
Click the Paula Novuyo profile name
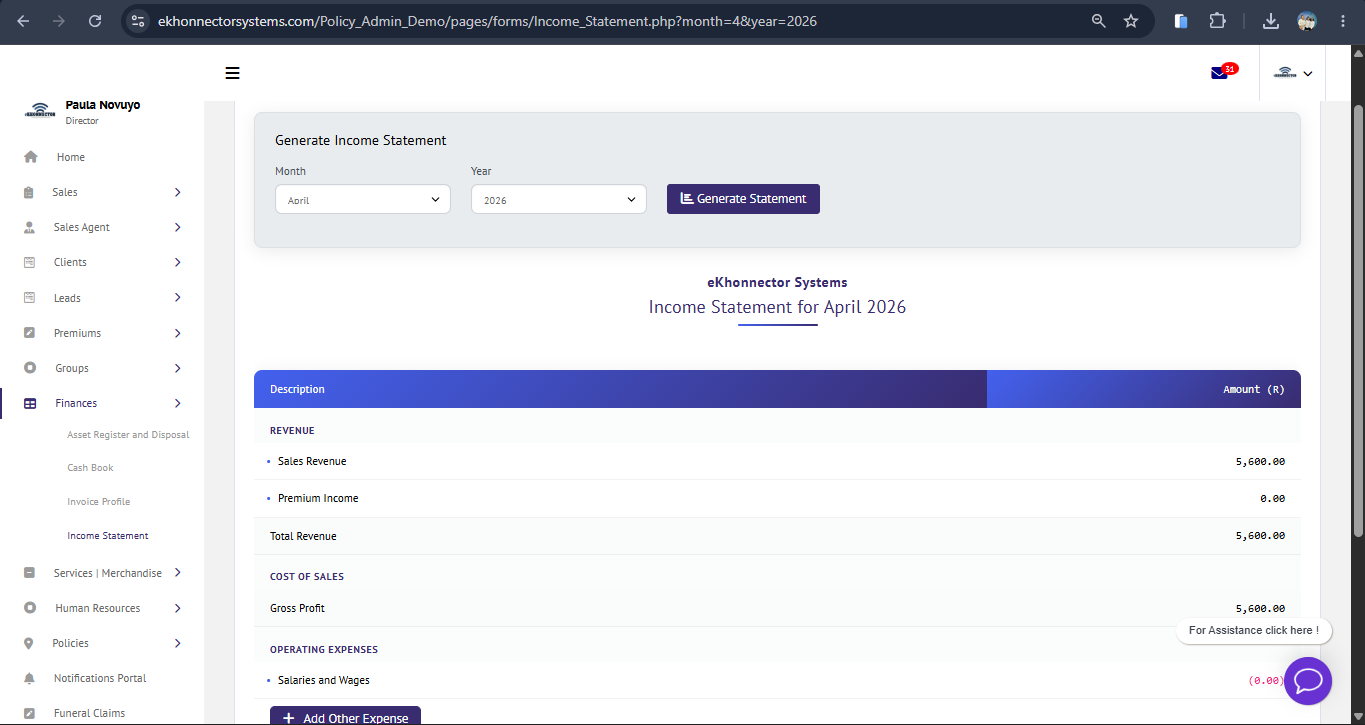coord(103,105)
